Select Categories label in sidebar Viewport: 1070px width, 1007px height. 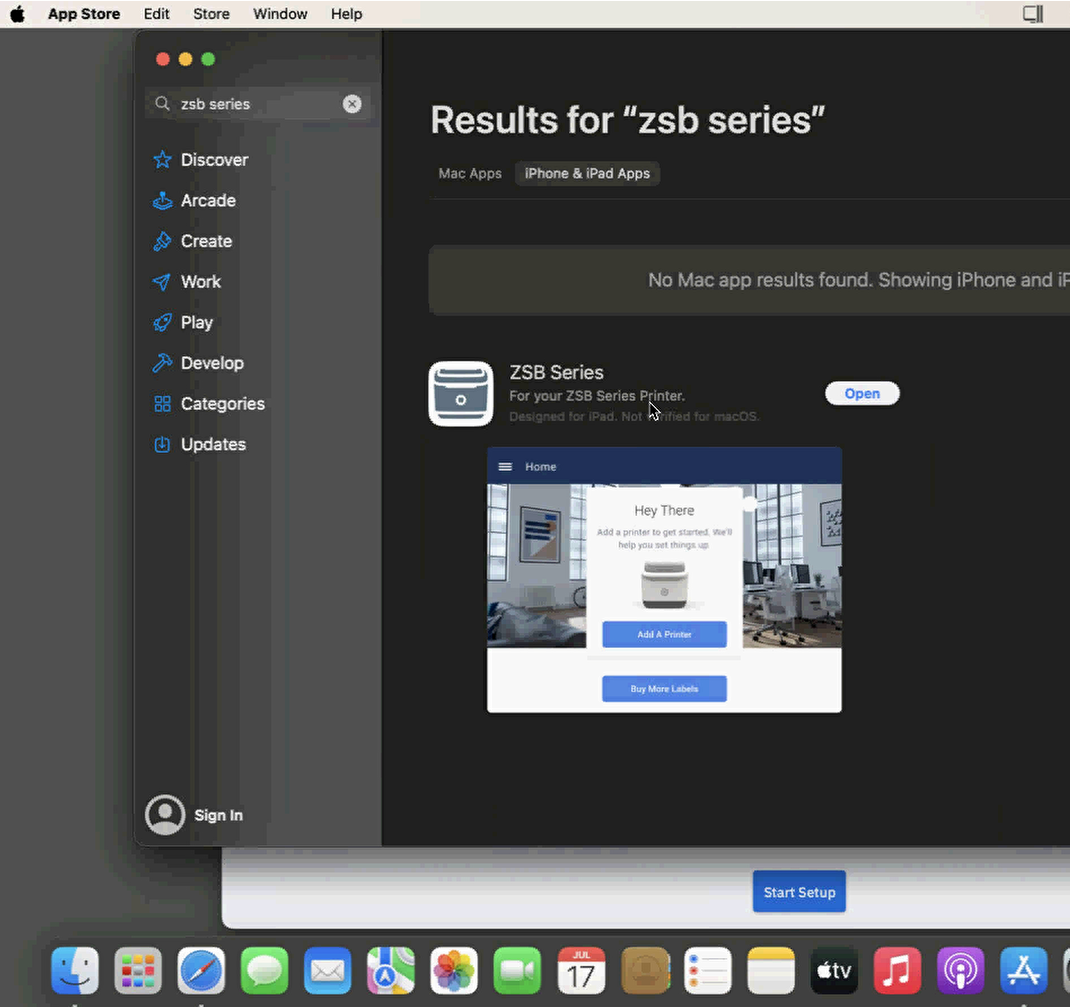pyautogui.click(x=222, y=404)
